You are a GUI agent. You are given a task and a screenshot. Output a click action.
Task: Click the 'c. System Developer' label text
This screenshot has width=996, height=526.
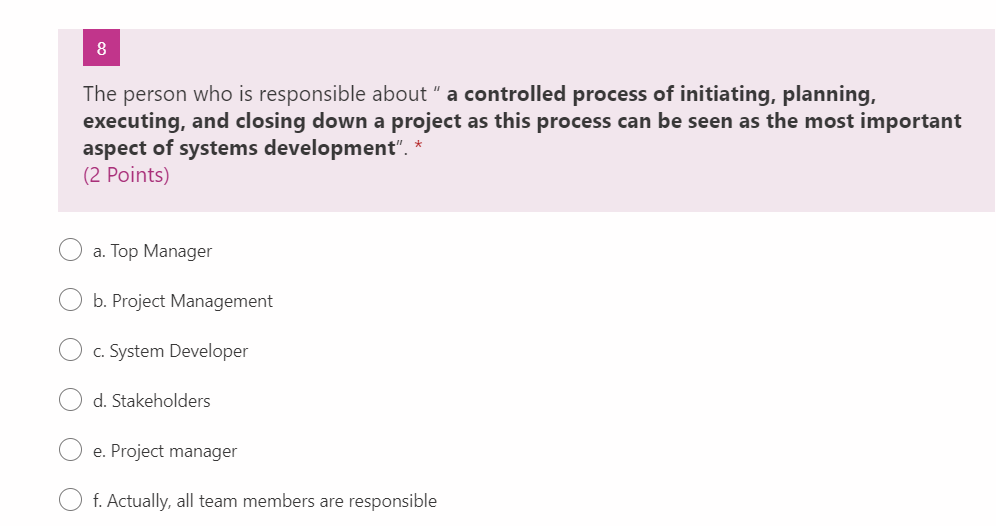[170, 351]
